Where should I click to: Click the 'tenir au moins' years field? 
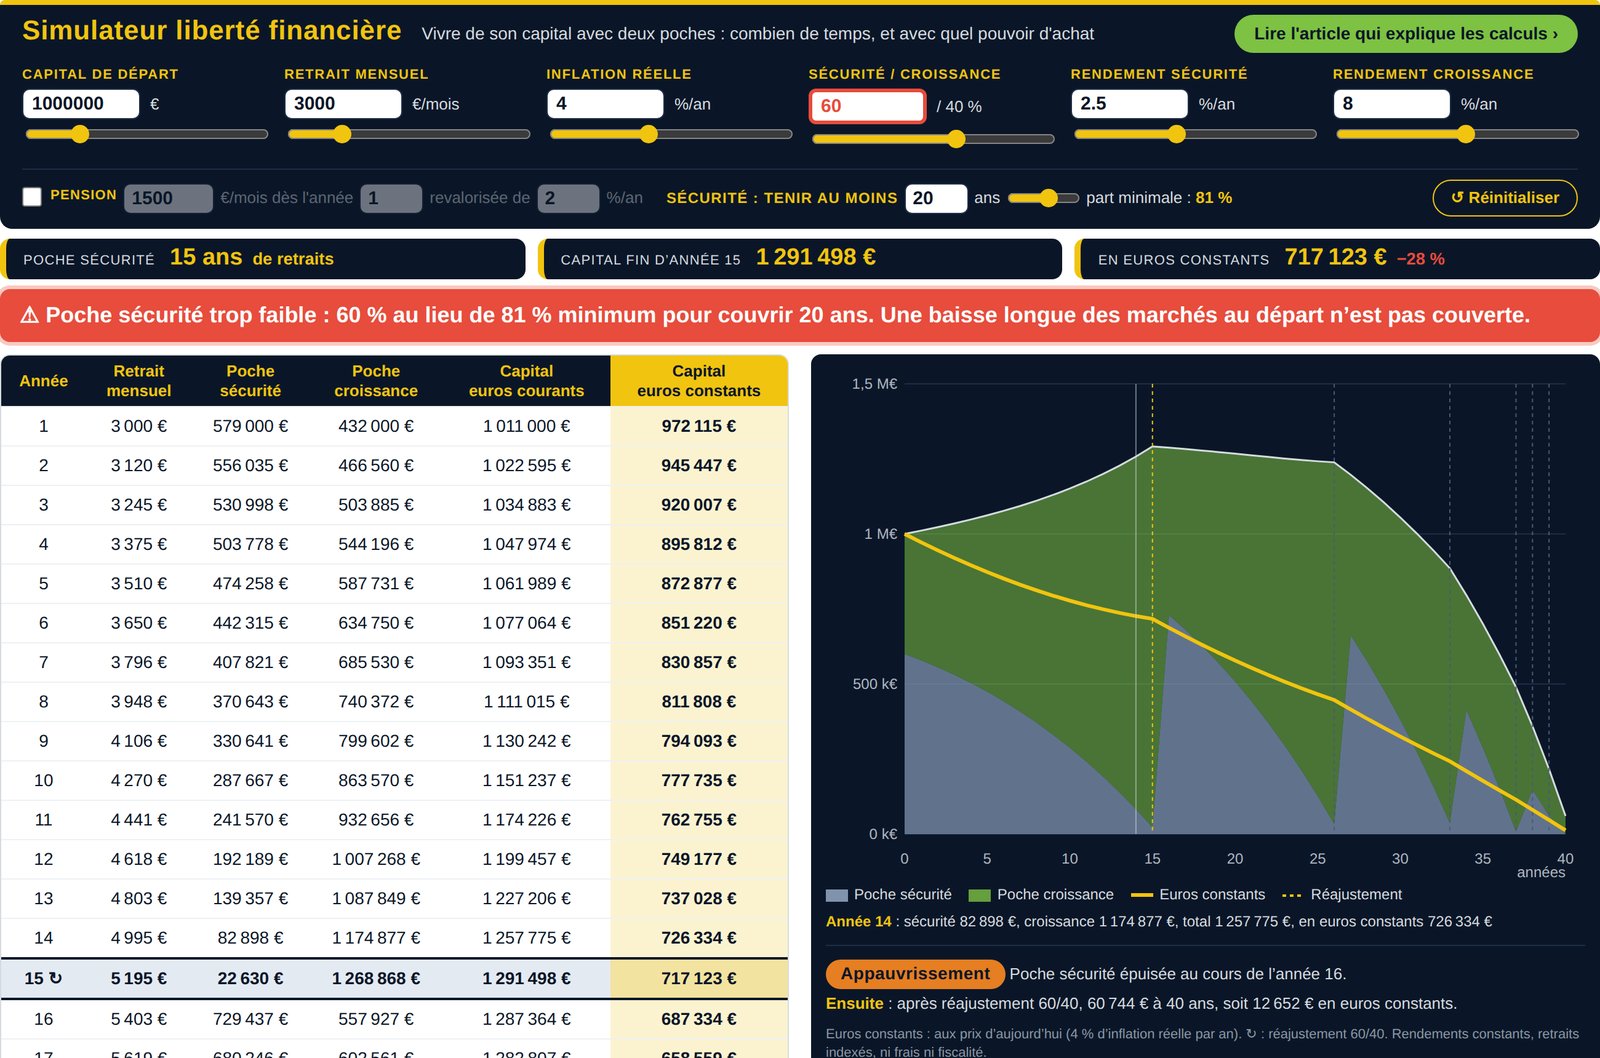(x=936, y=198)
